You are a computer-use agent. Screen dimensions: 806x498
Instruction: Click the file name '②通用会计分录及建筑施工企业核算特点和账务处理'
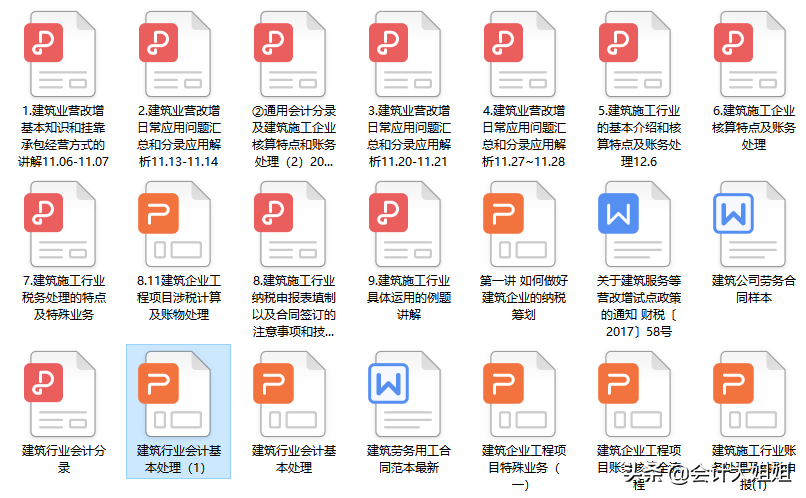294,136
